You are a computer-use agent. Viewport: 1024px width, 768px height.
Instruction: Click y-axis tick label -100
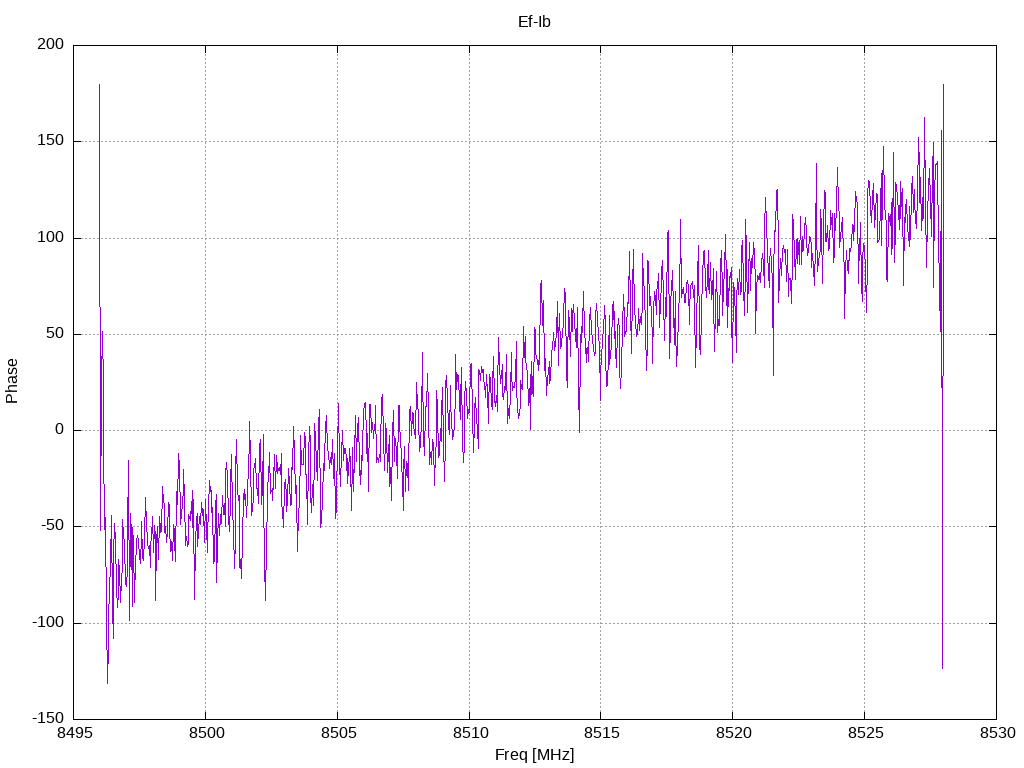[48, 622]
